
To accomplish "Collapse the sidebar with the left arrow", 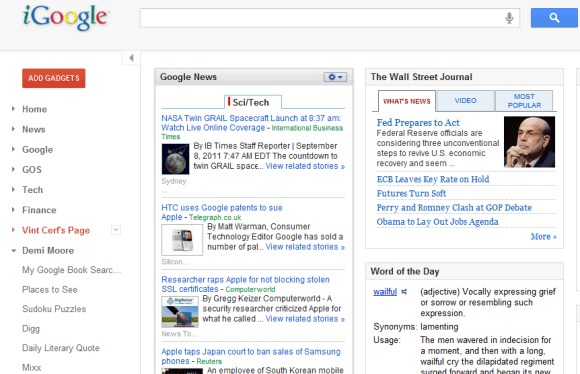I will [x=131, y=58].
